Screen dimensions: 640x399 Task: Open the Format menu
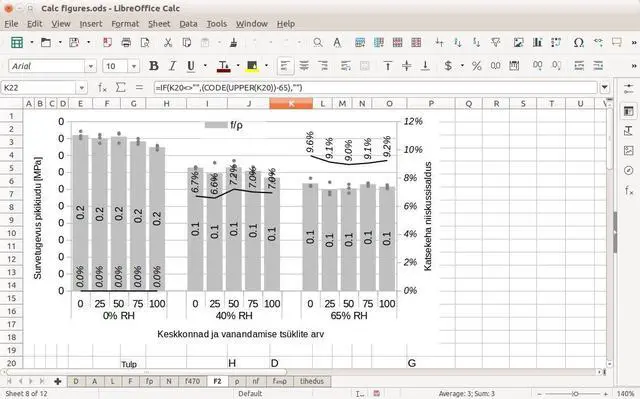[x=125, y=24]
